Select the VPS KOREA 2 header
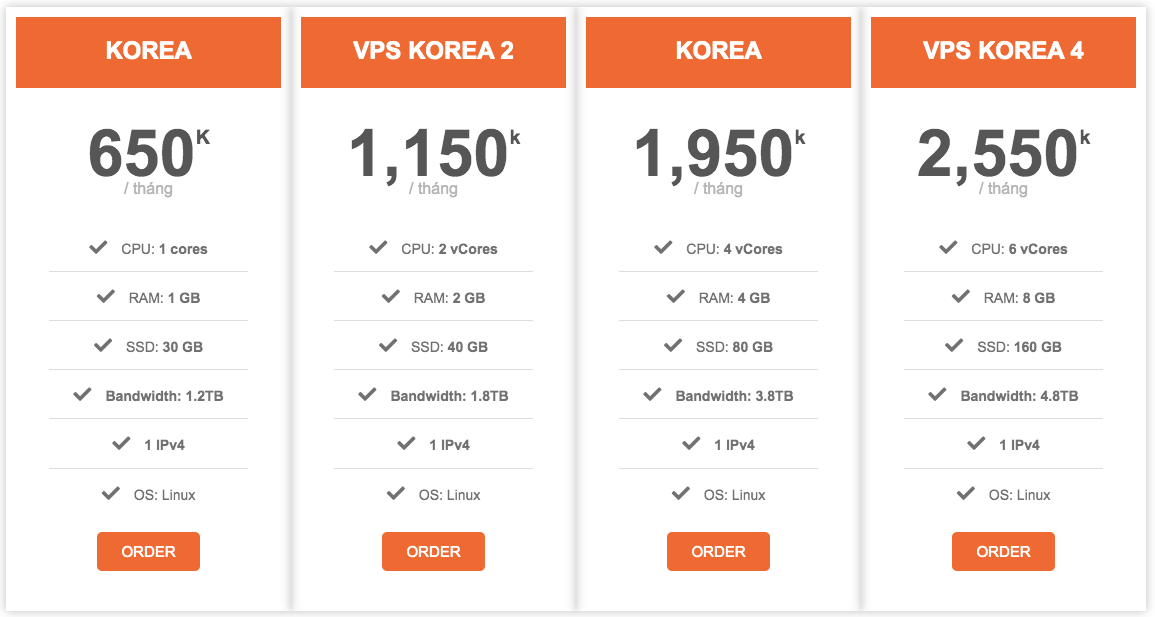Viewport: 1155px width, 617px height. pyautogui.click(x=433, y=52)
